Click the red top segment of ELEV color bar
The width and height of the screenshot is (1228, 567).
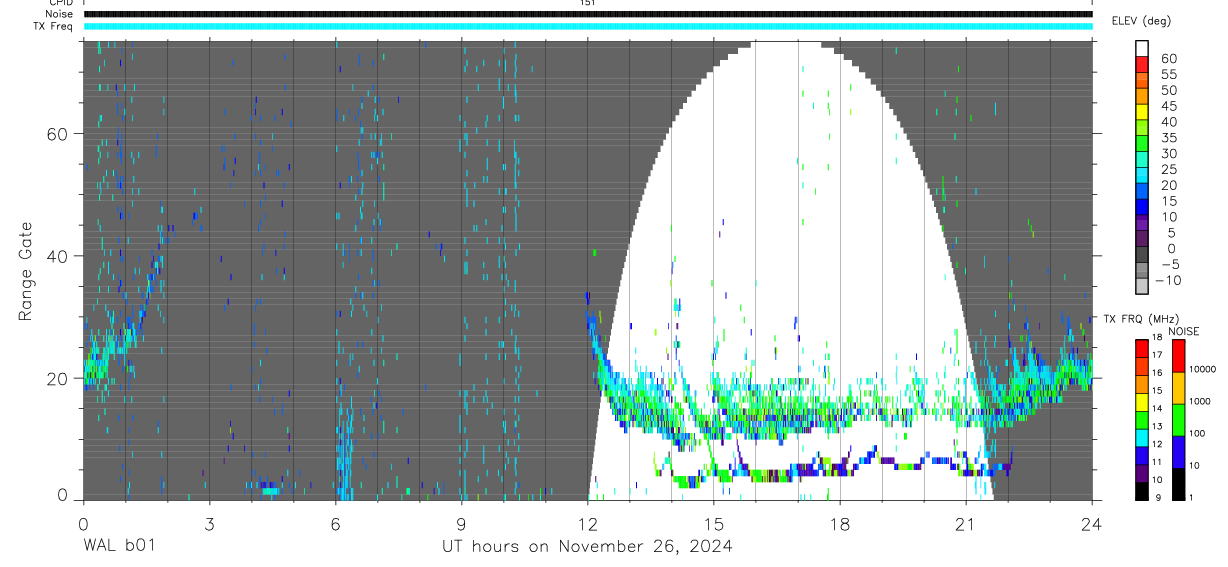pos(1142,64)
